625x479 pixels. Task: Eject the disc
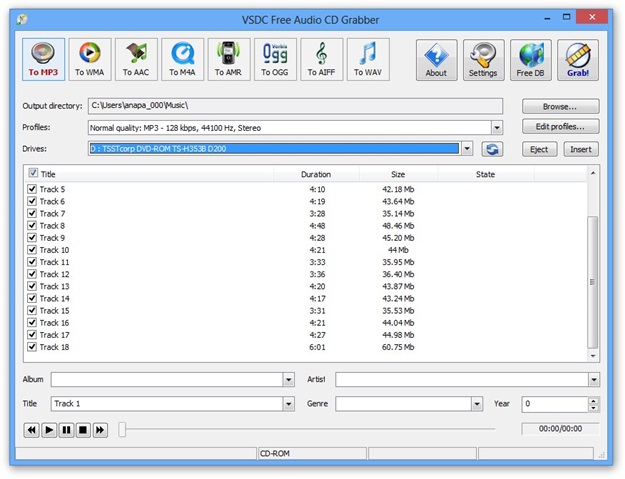coord(539,149)
